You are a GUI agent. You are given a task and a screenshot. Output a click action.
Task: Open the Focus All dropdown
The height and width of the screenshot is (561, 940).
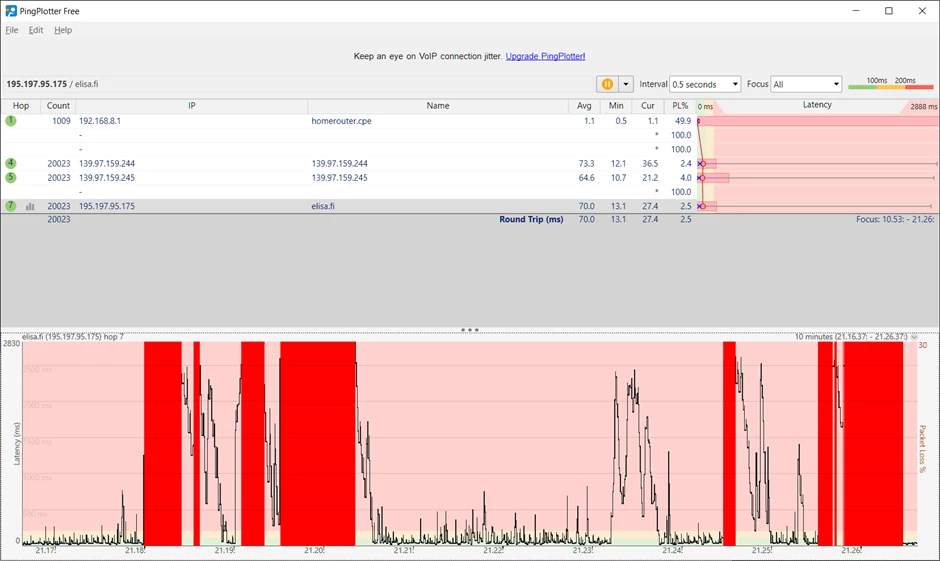pyautogui.click(x=806, y=85)
